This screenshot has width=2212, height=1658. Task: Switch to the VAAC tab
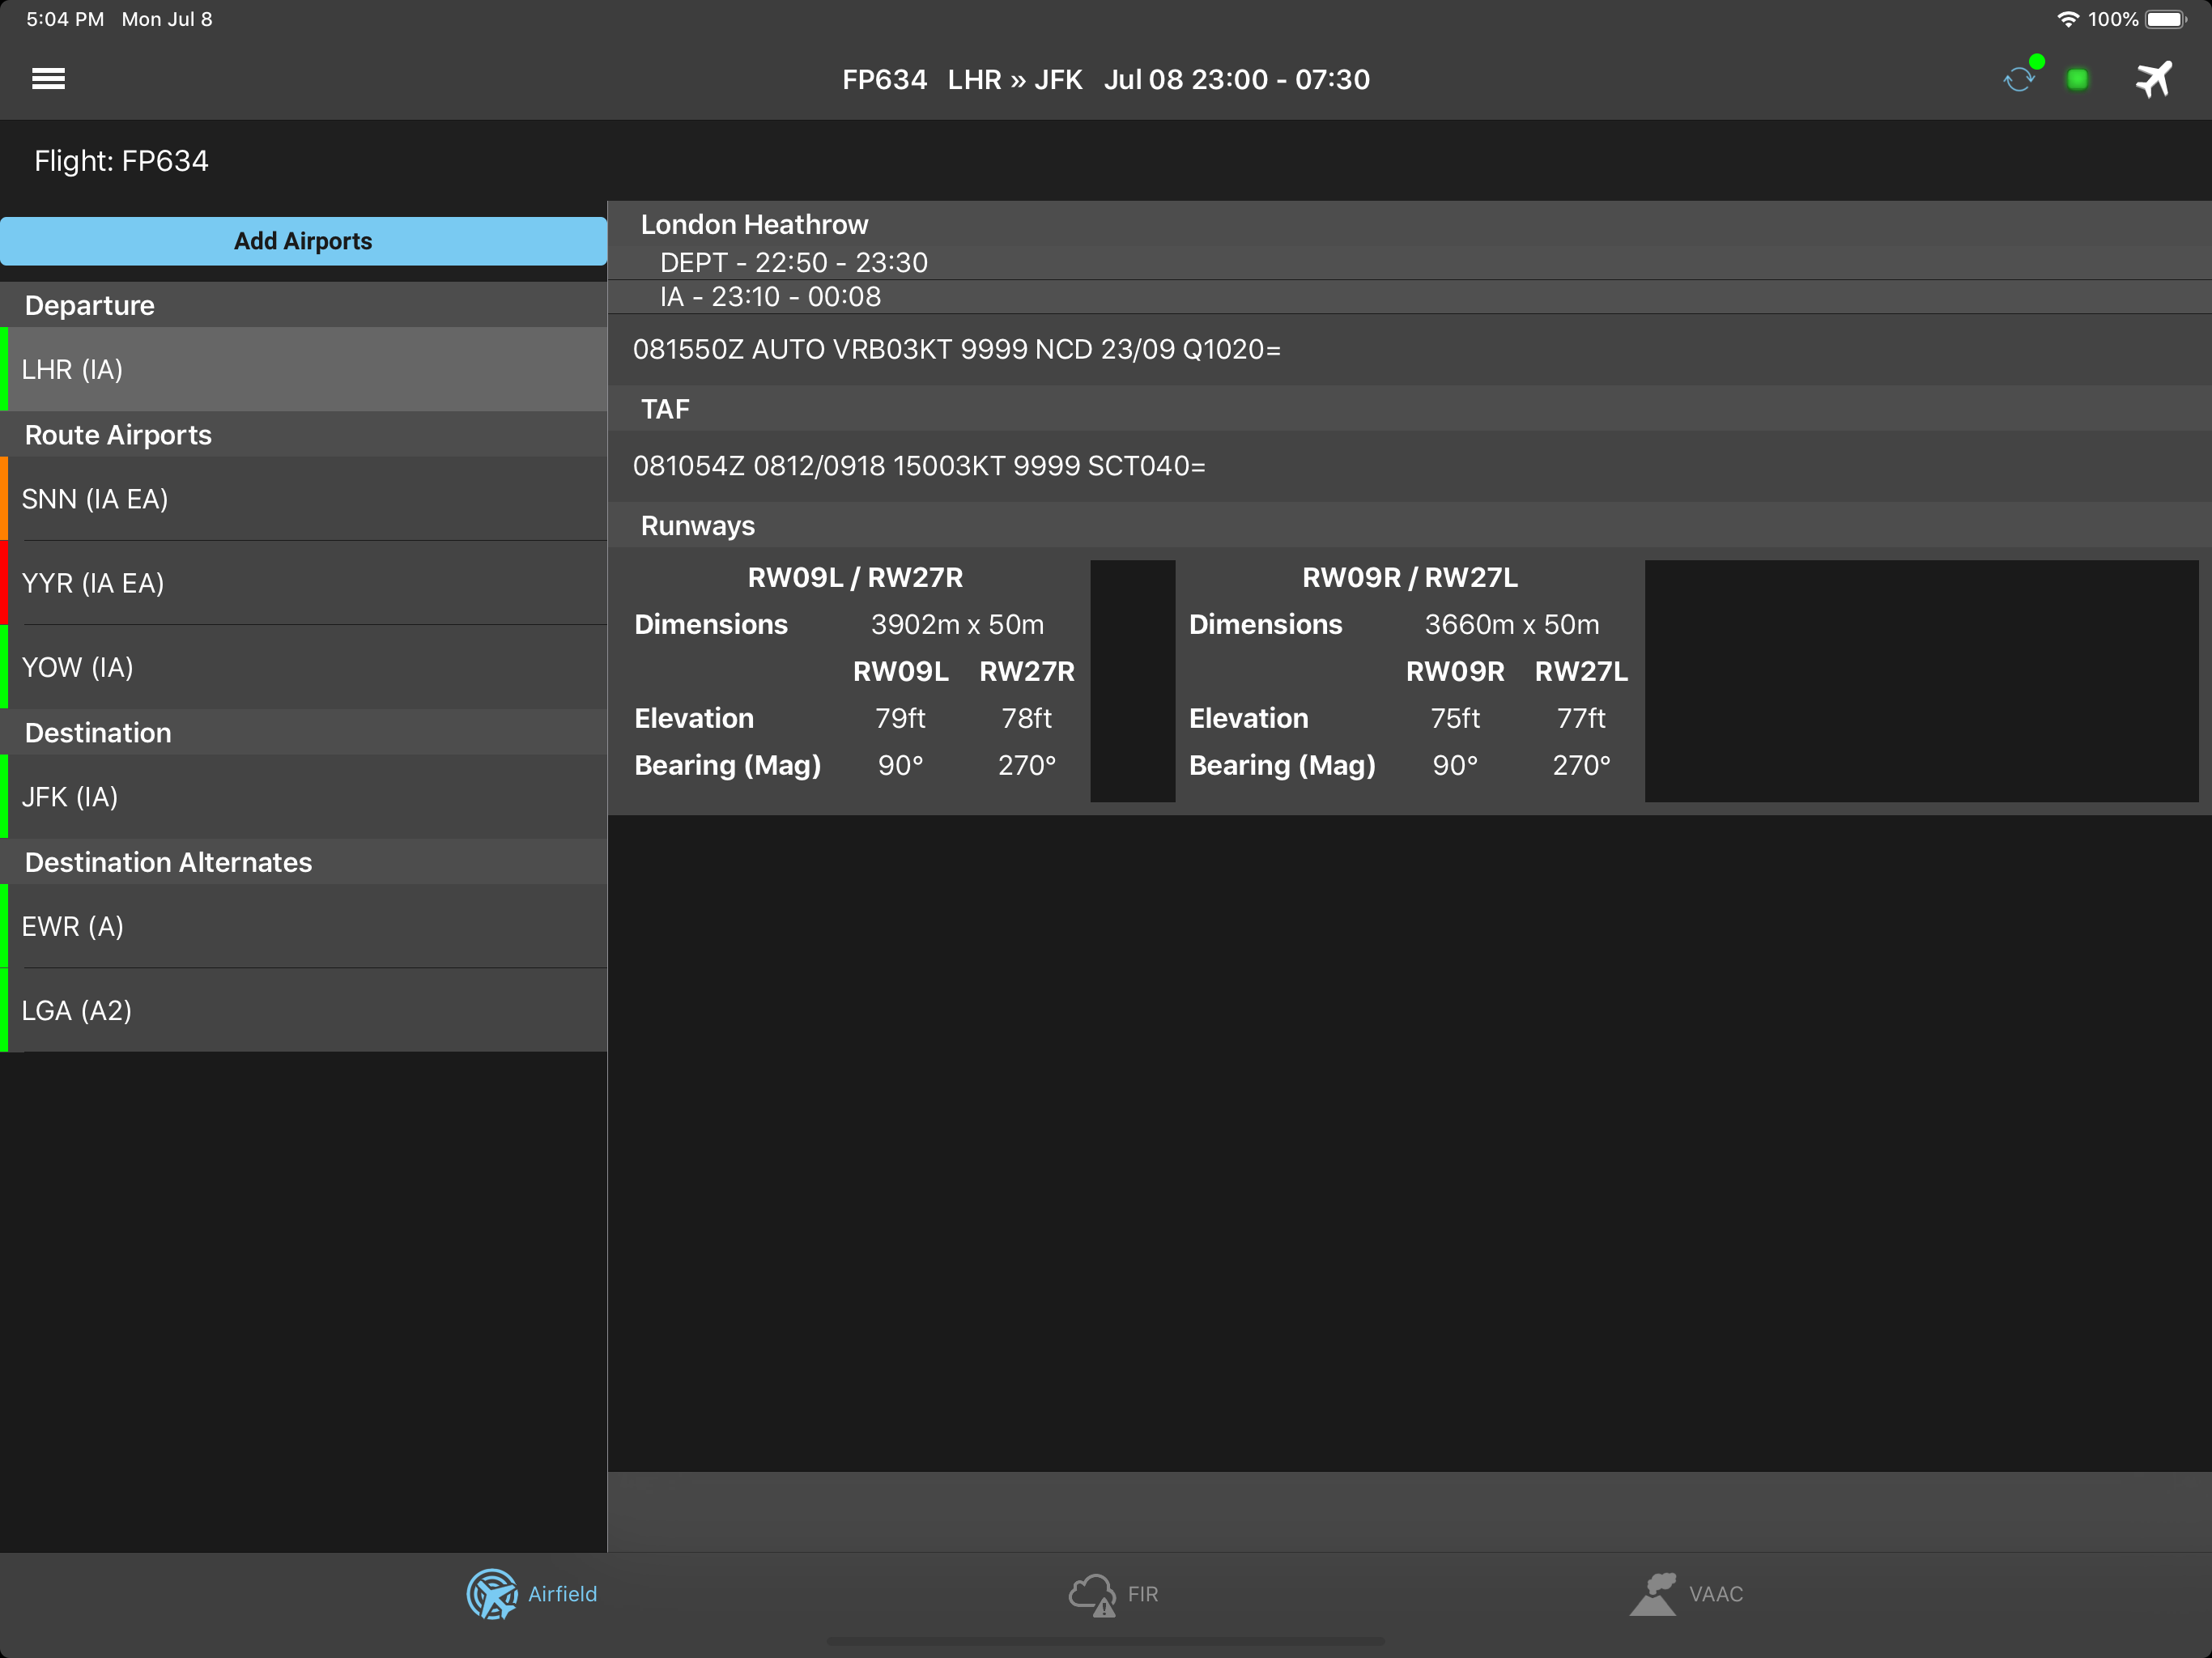(1715, 1594)
